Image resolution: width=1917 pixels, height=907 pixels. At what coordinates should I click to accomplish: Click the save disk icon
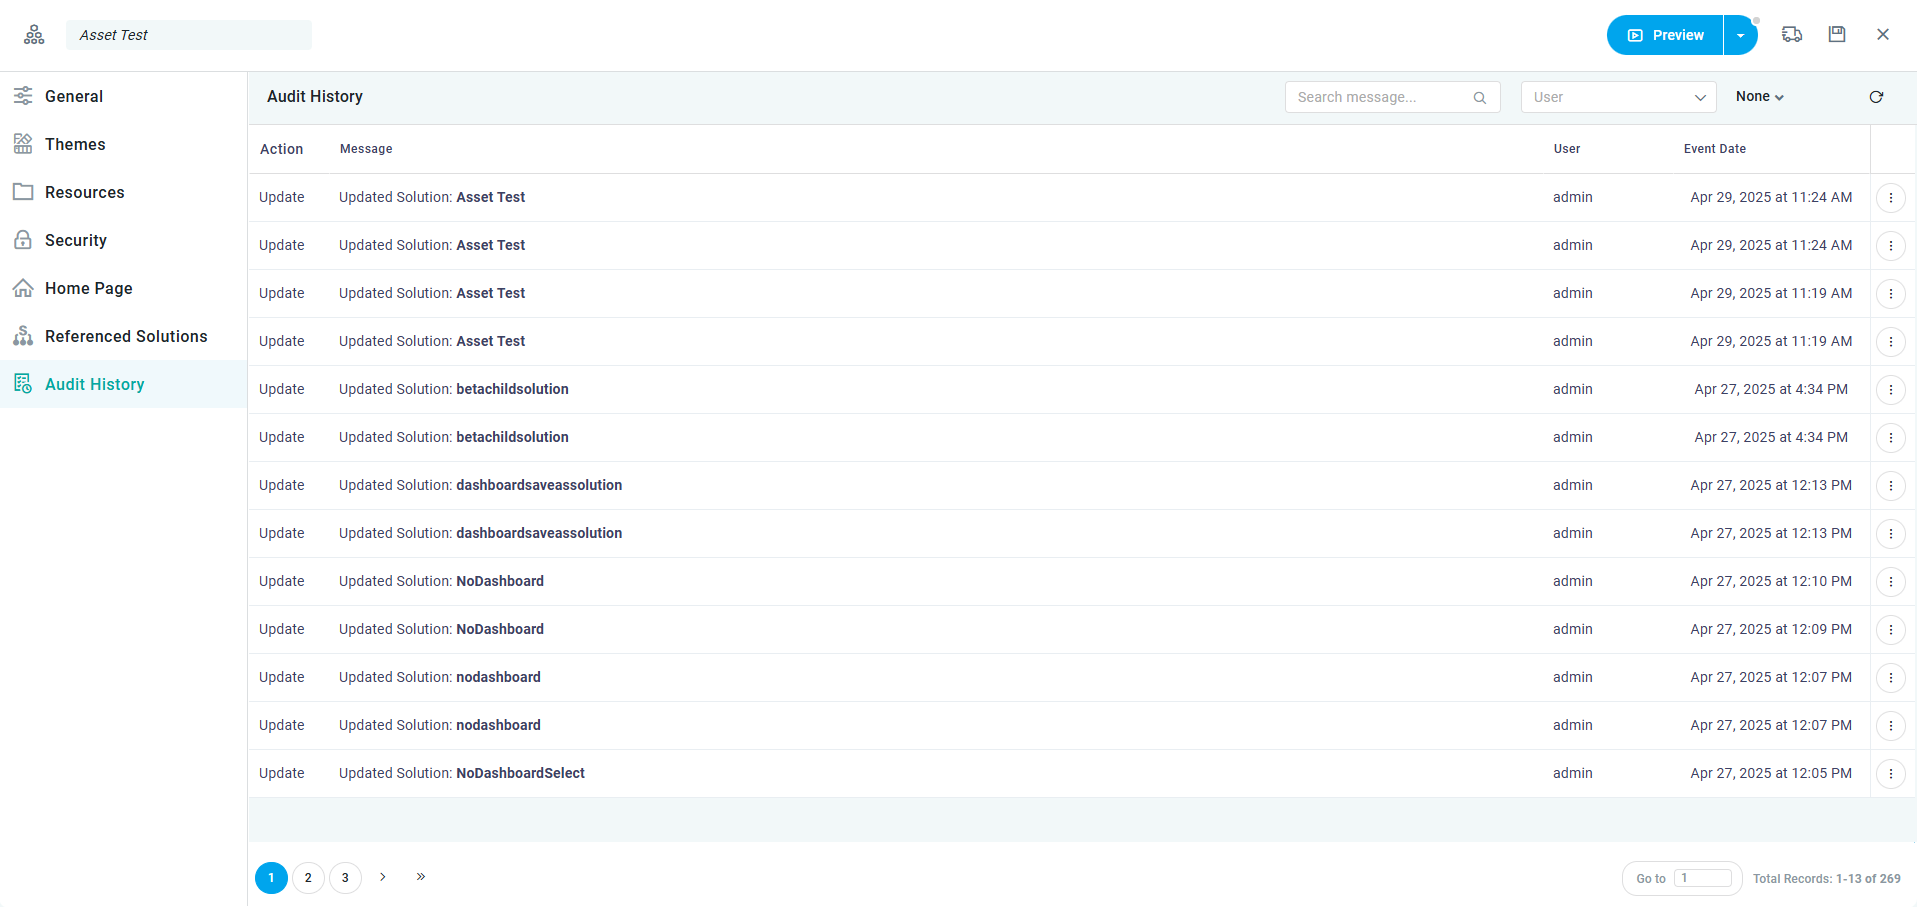[1837, 35]
